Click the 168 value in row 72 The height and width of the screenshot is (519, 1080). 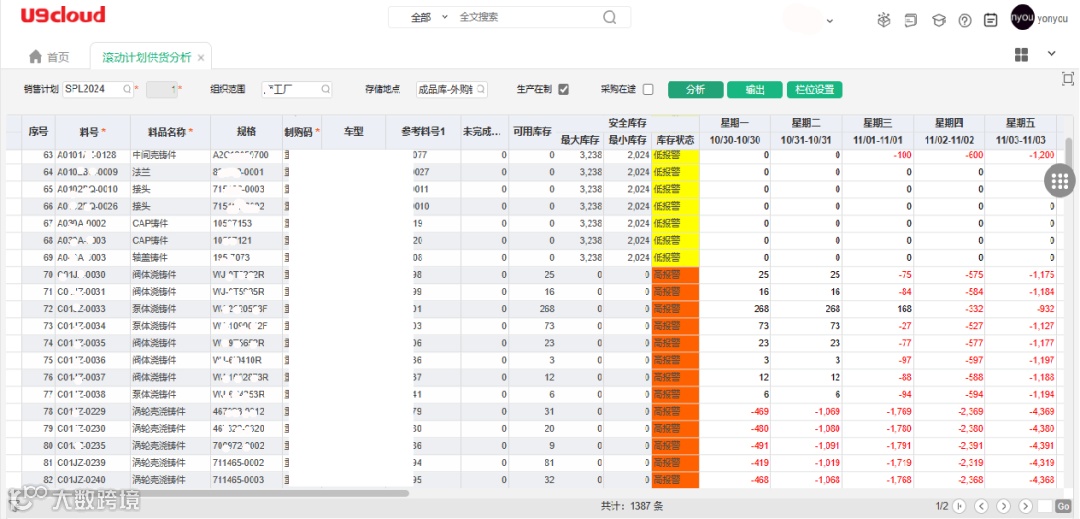click(x=902, y=308)
